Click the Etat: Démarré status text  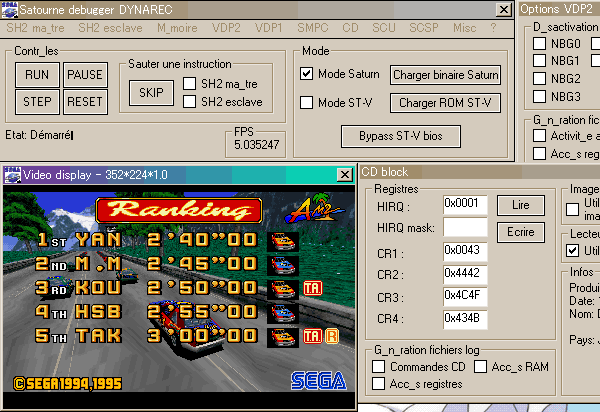pyautogui.click(x=39, y=135)
